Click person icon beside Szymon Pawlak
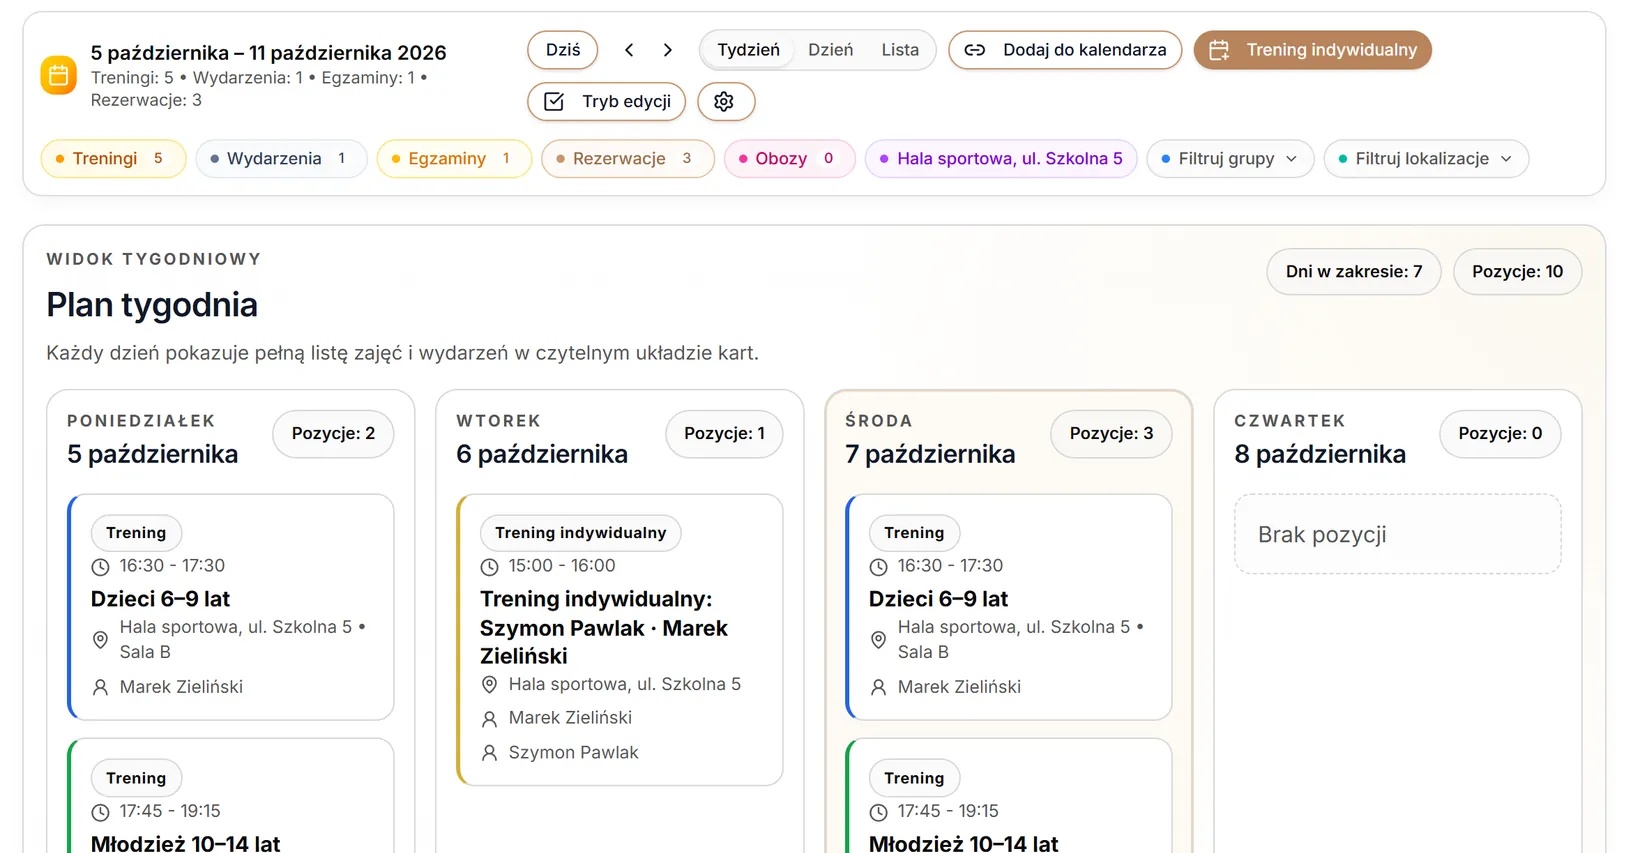This screenshot has height=853, width=1640. pyautogui.click(x=489, y=753)
